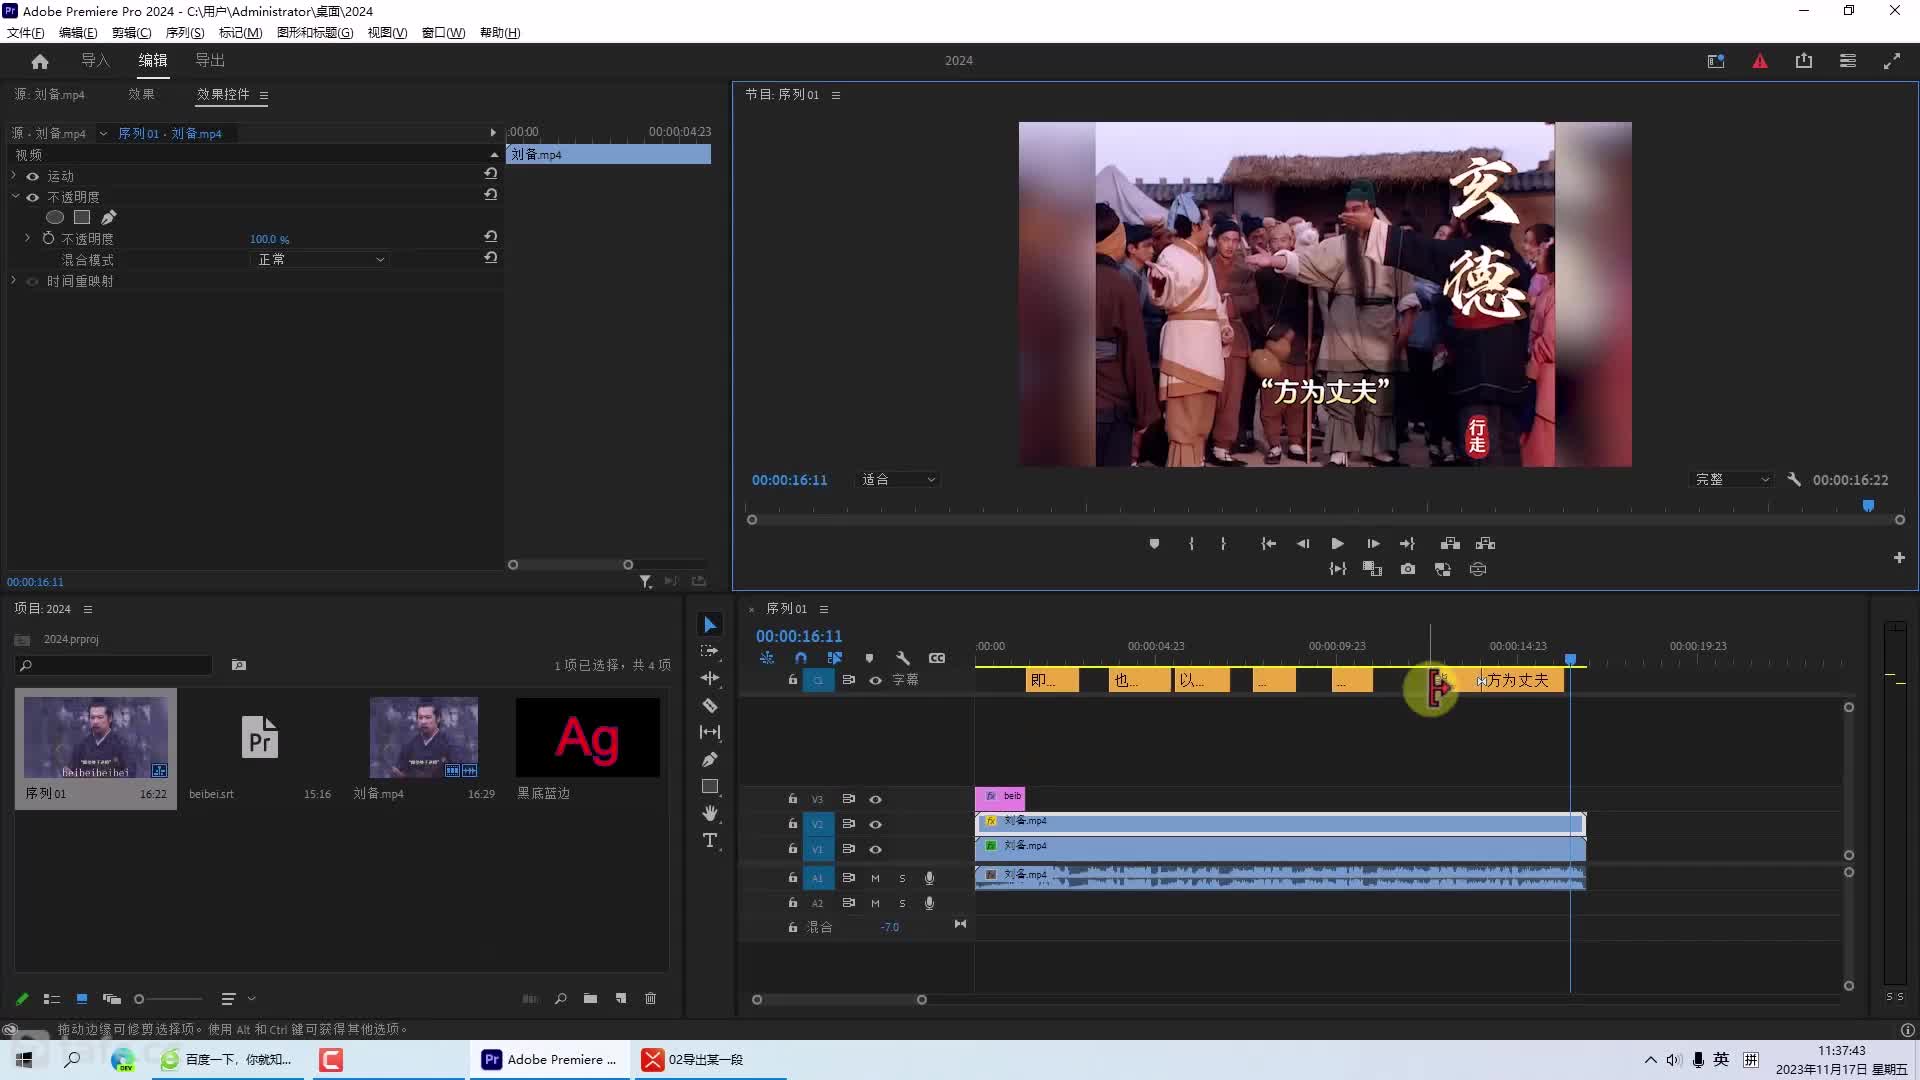This screenshot has width=1920, height=1080.
Task: Select the Type tool
Action: click(x=710, y=840)
